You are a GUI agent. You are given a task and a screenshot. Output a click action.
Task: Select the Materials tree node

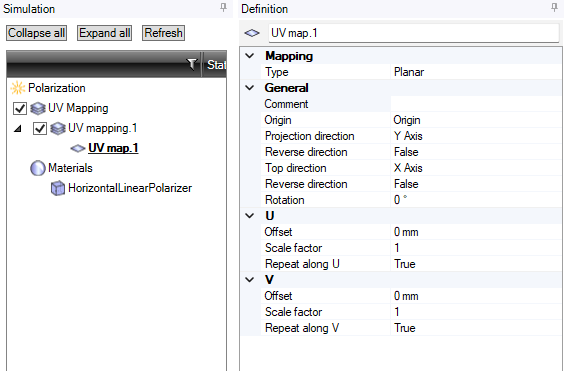click(70, 168)
